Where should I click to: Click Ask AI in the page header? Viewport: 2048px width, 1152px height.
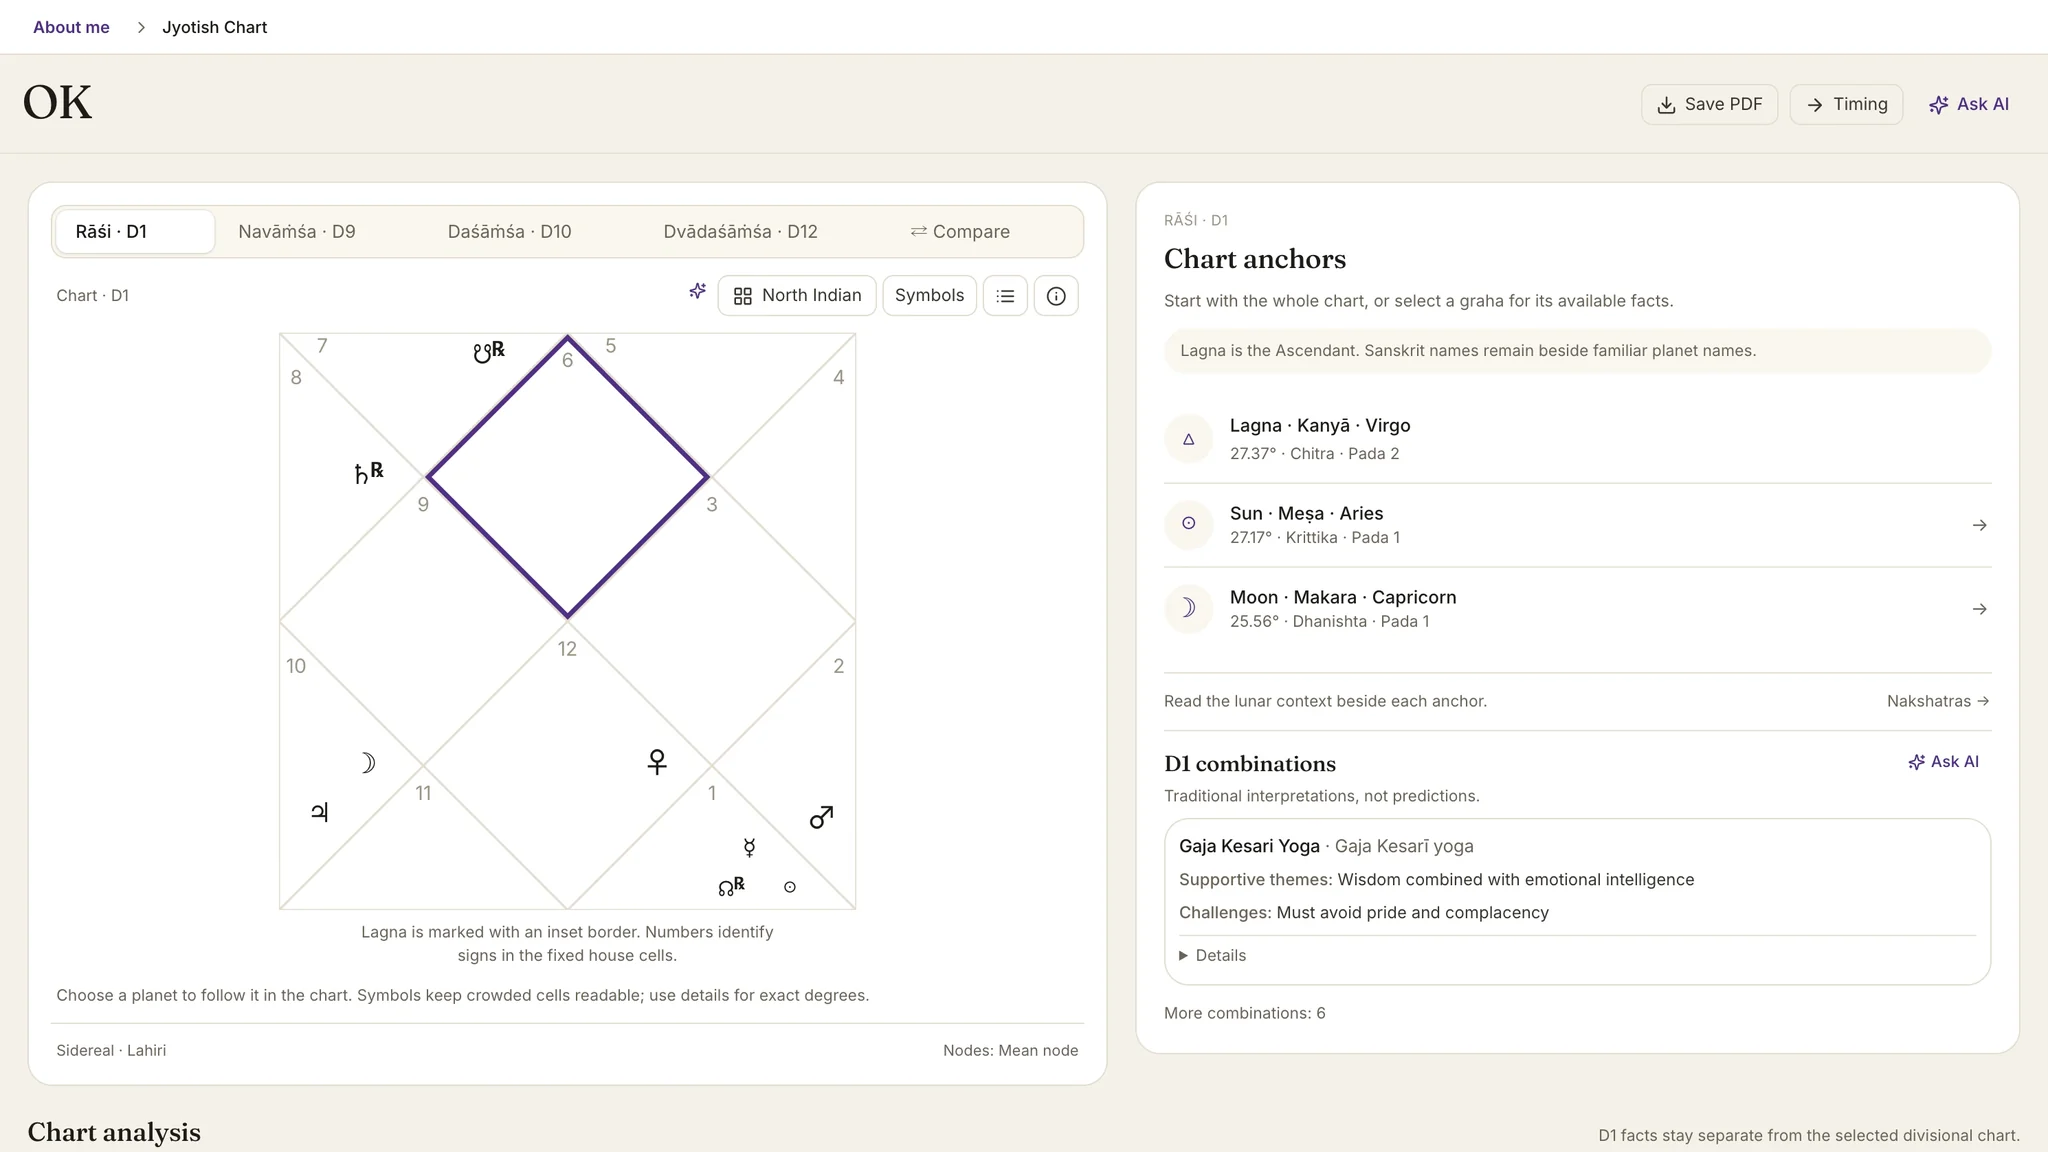click(x=1968, y=104)
